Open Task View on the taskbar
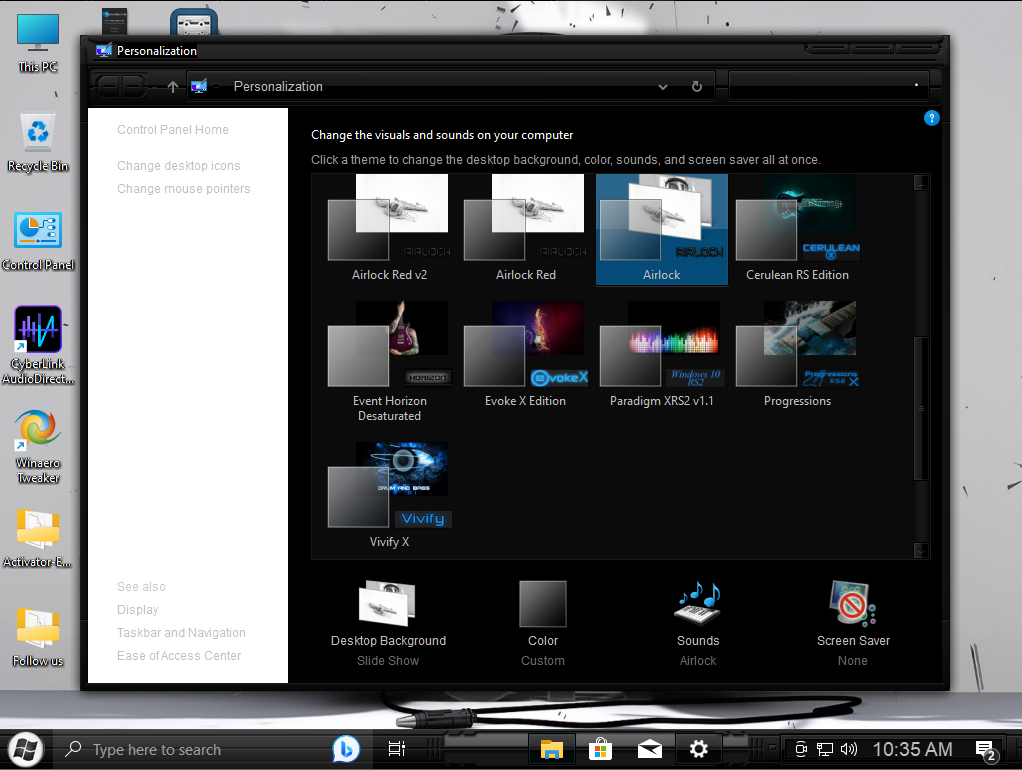The height and width of the screenshot is (770, 1022). 396,749
